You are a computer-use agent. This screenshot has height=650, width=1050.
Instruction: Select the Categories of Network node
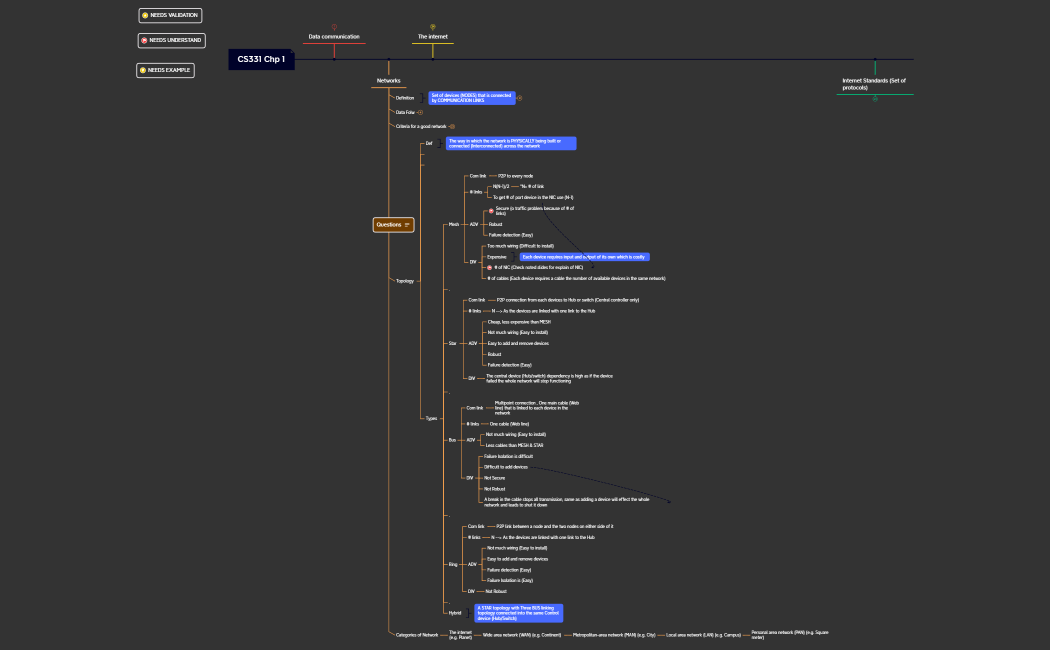coord(417,635)
